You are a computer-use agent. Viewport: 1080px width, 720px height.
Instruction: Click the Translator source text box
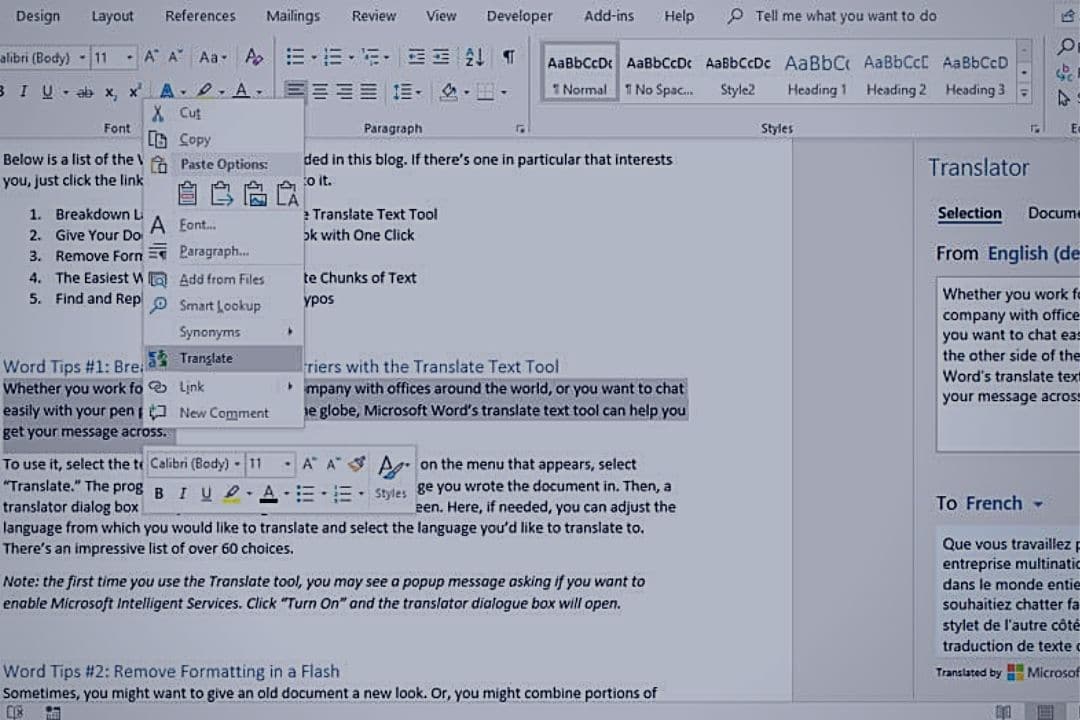[x=1008, y=364]
